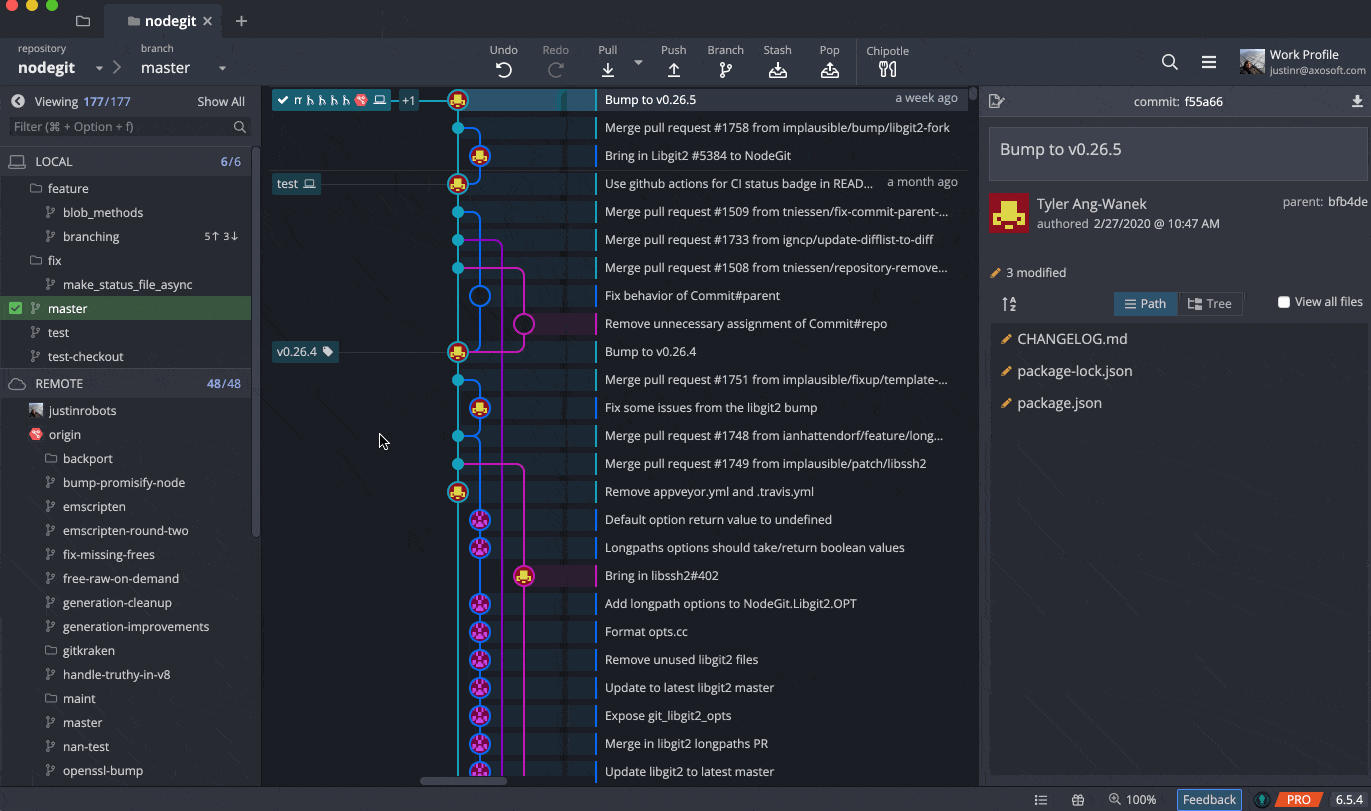Image resolution: width=1371 pixels, height=811 pixels.
Task: Select the nodegit repository tab
Action: 162,21
